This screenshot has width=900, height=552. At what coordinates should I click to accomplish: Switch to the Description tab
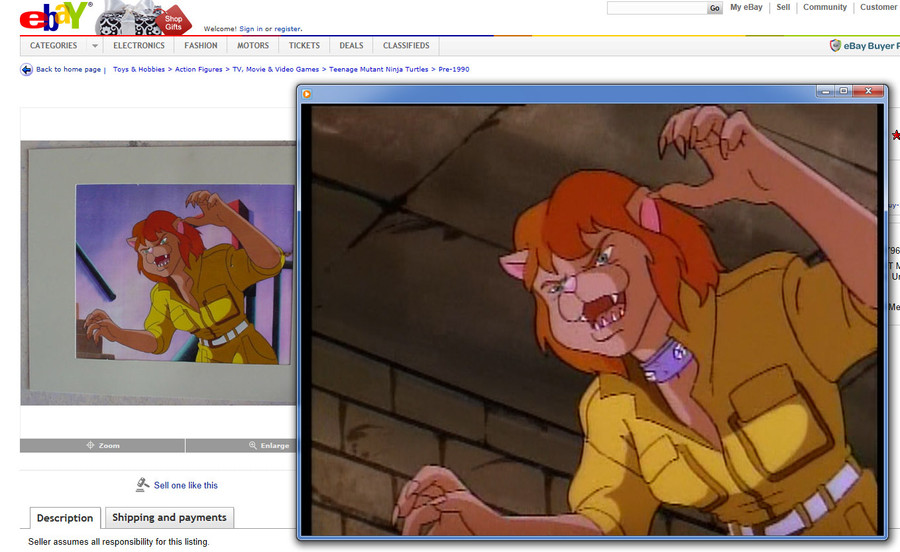pyautogui.click(x=65, y=518)
